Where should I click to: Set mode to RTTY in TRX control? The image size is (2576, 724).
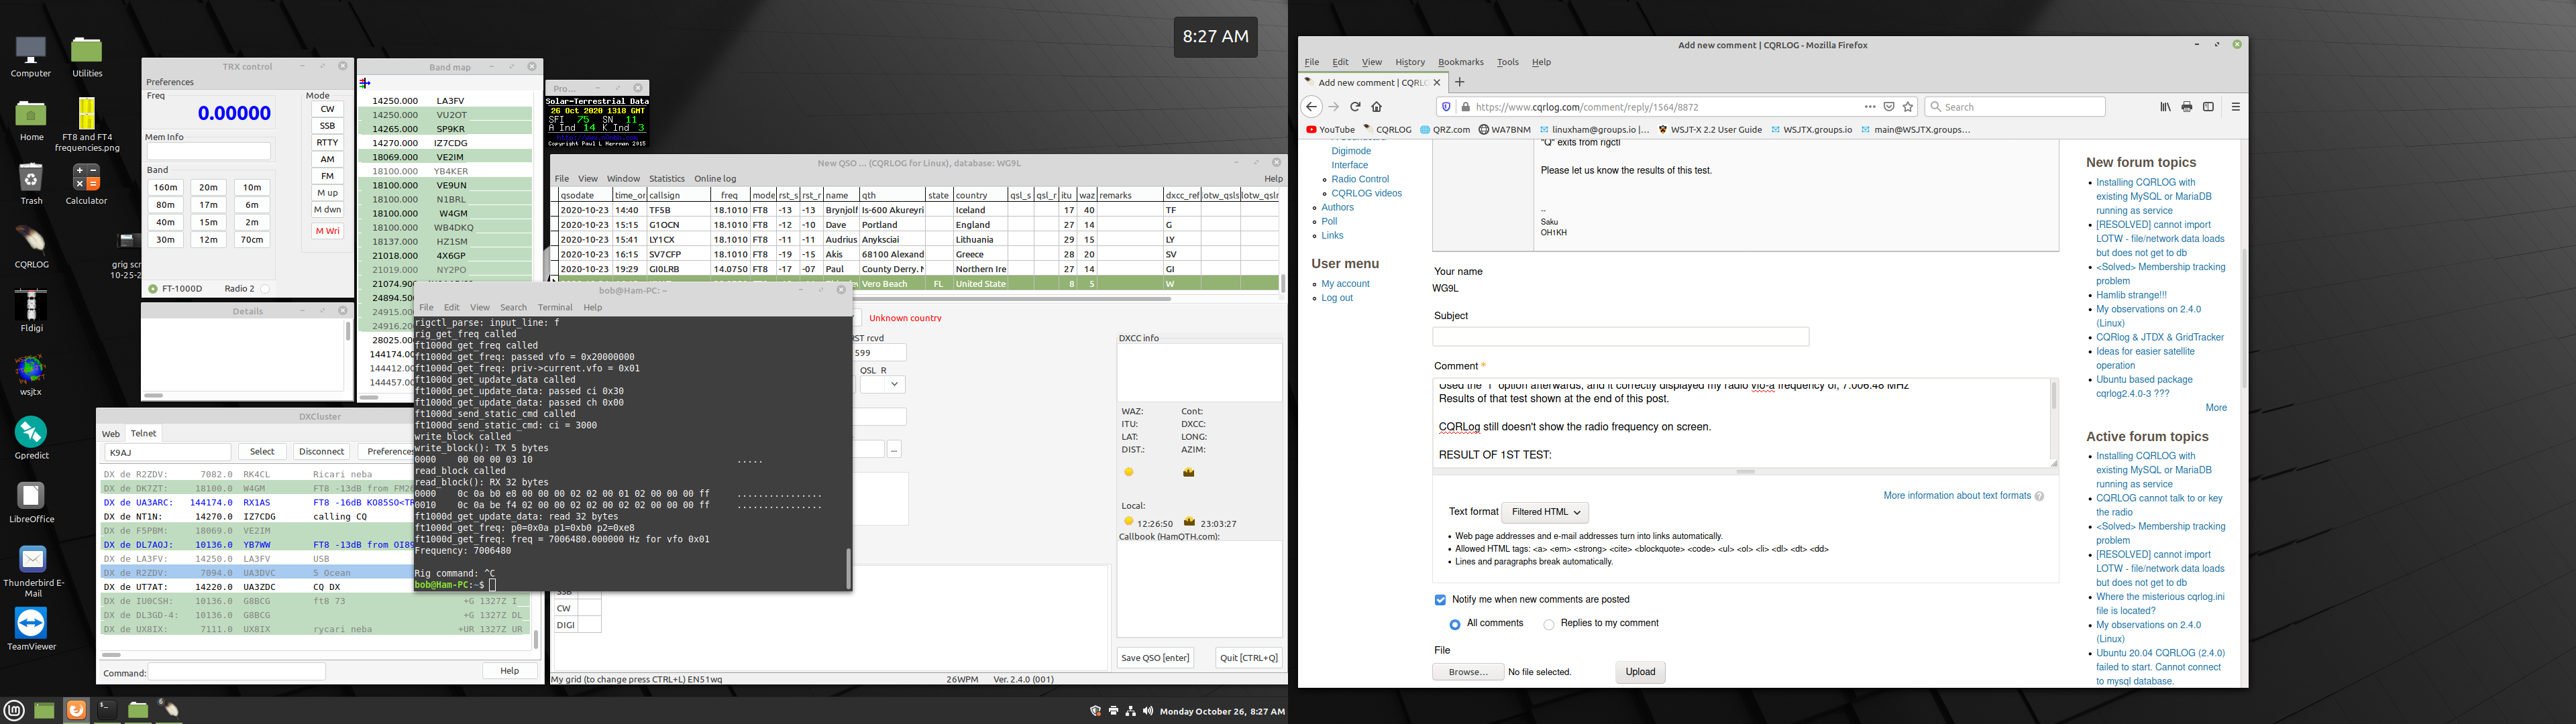pos(327,143)
